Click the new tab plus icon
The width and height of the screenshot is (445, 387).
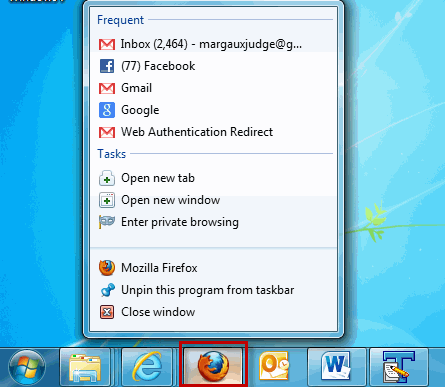[x=107, y=178]
